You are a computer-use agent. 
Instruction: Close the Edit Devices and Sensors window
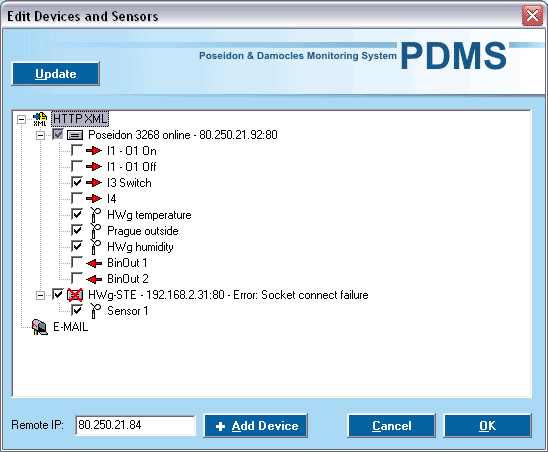pos(532,16)
